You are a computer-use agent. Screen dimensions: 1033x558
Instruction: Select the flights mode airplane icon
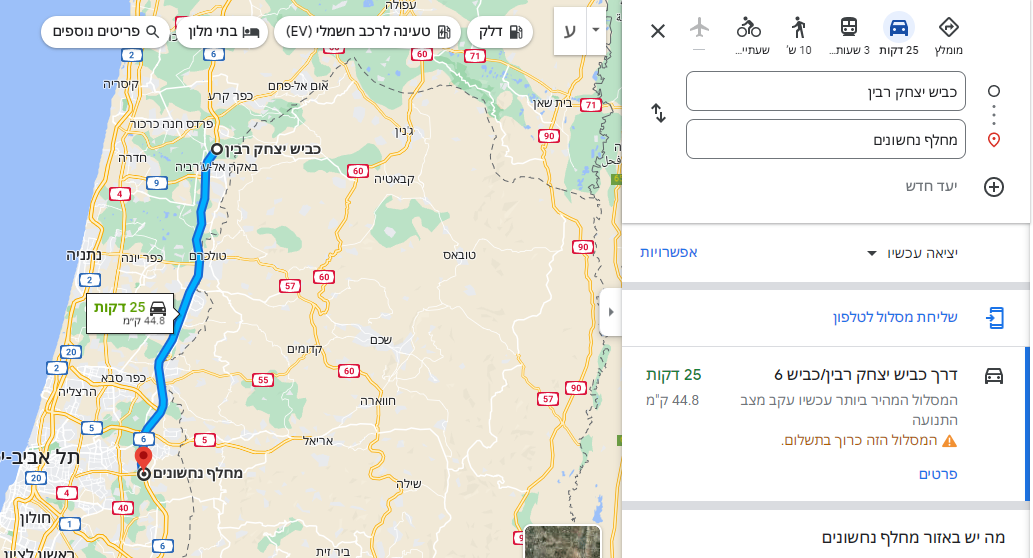699,28
